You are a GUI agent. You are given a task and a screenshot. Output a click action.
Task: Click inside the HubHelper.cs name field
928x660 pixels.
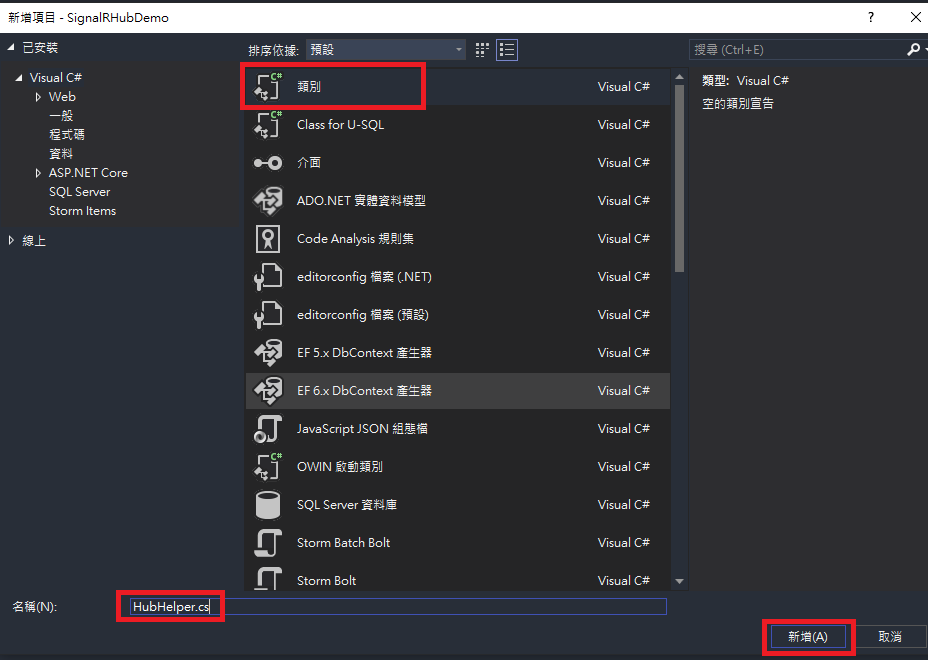[170, 606]
